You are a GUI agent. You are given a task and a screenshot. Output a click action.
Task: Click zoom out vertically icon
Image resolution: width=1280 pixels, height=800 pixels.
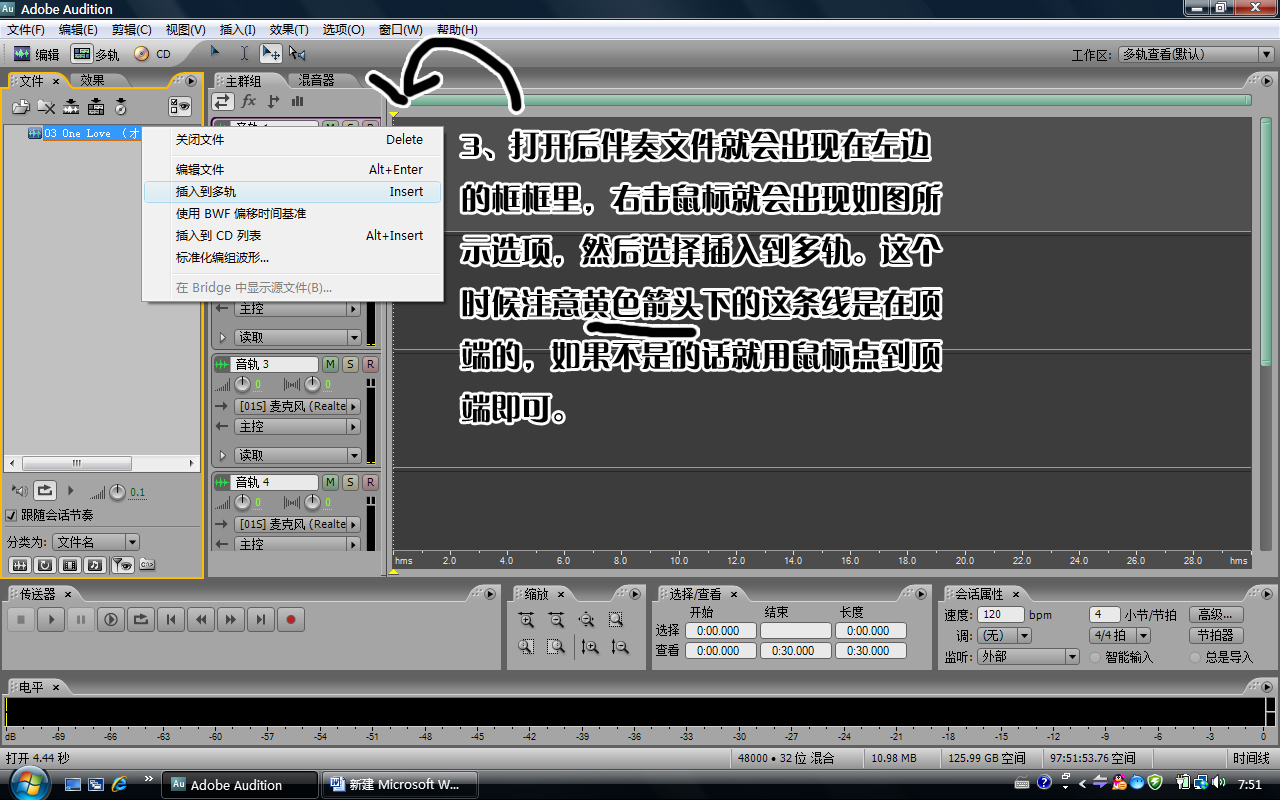(x=620, y=647)
